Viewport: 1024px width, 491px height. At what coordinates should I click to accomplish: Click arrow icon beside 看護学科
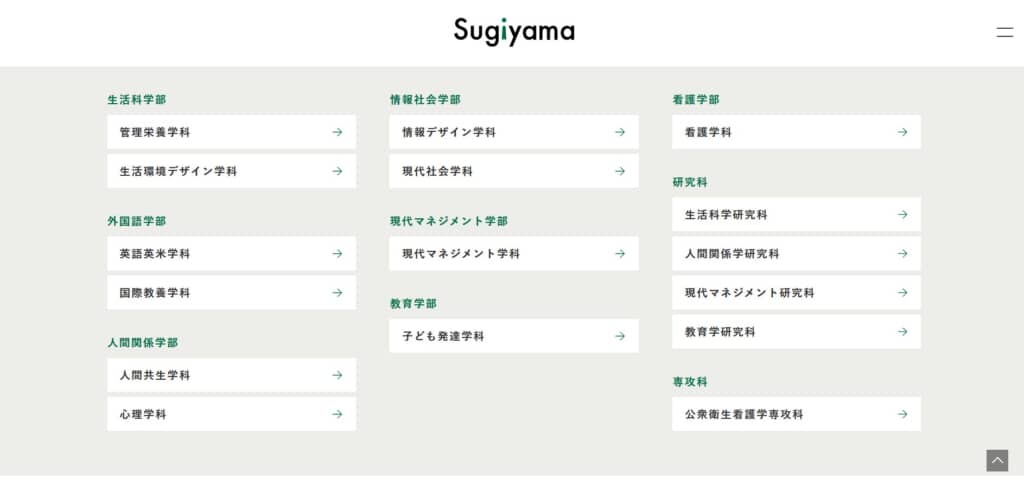coord(902,132)
